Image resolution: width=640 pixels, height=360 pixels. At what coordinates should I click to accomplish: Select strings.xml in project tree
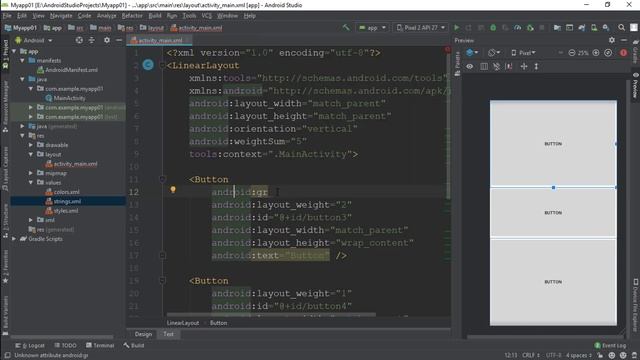click(68, 201)
